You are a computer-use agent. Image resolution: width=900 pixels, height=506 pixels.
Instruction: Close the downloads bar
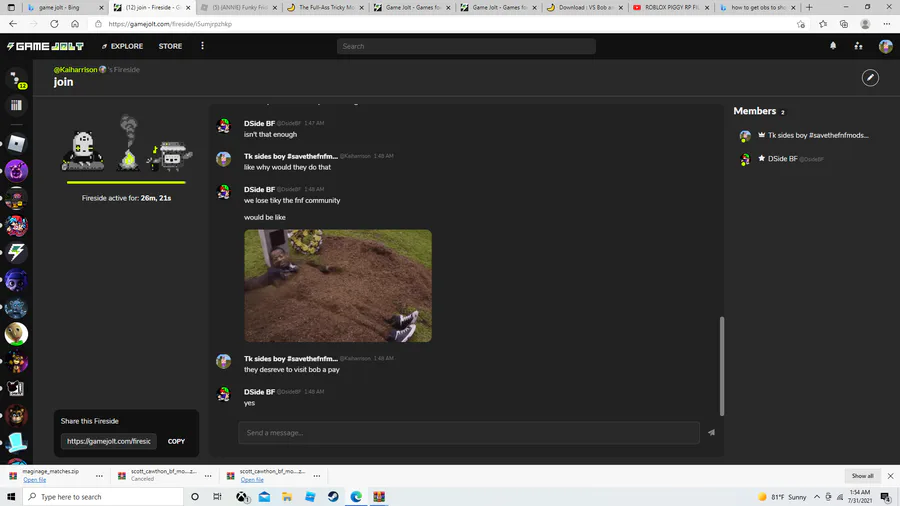[x=890, y=476]
